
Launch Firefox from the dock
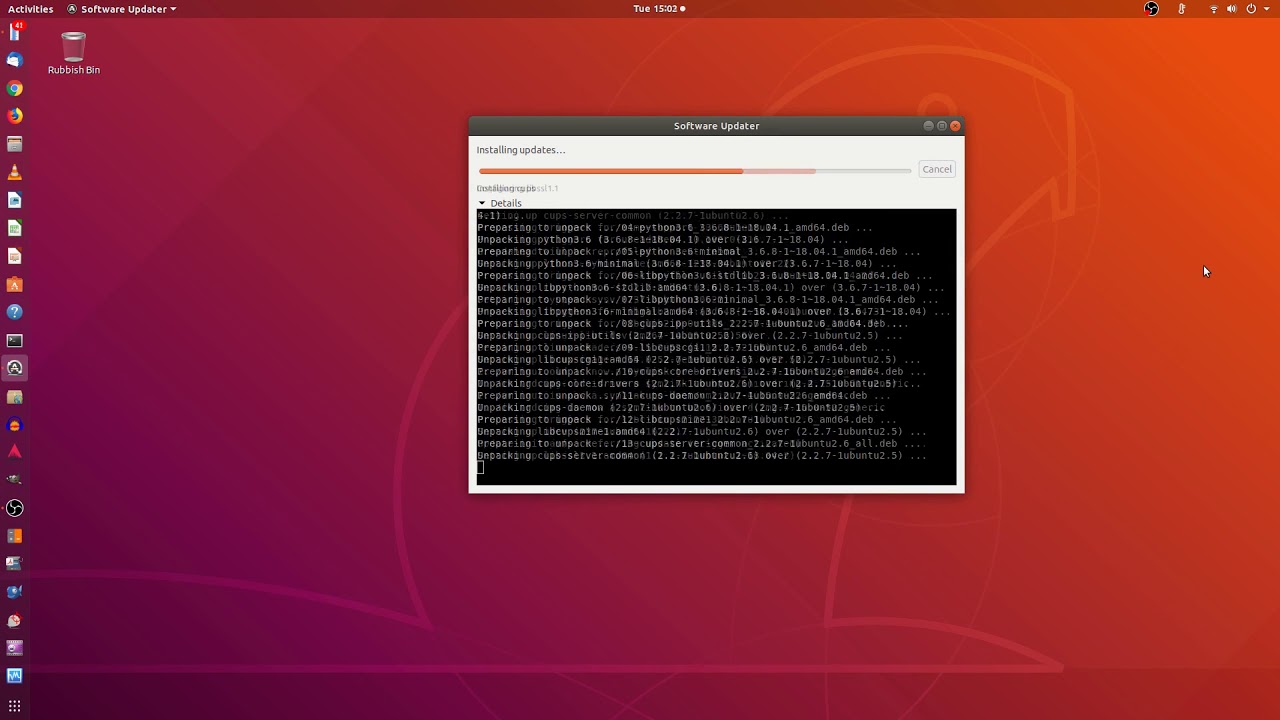coord(14,116)
